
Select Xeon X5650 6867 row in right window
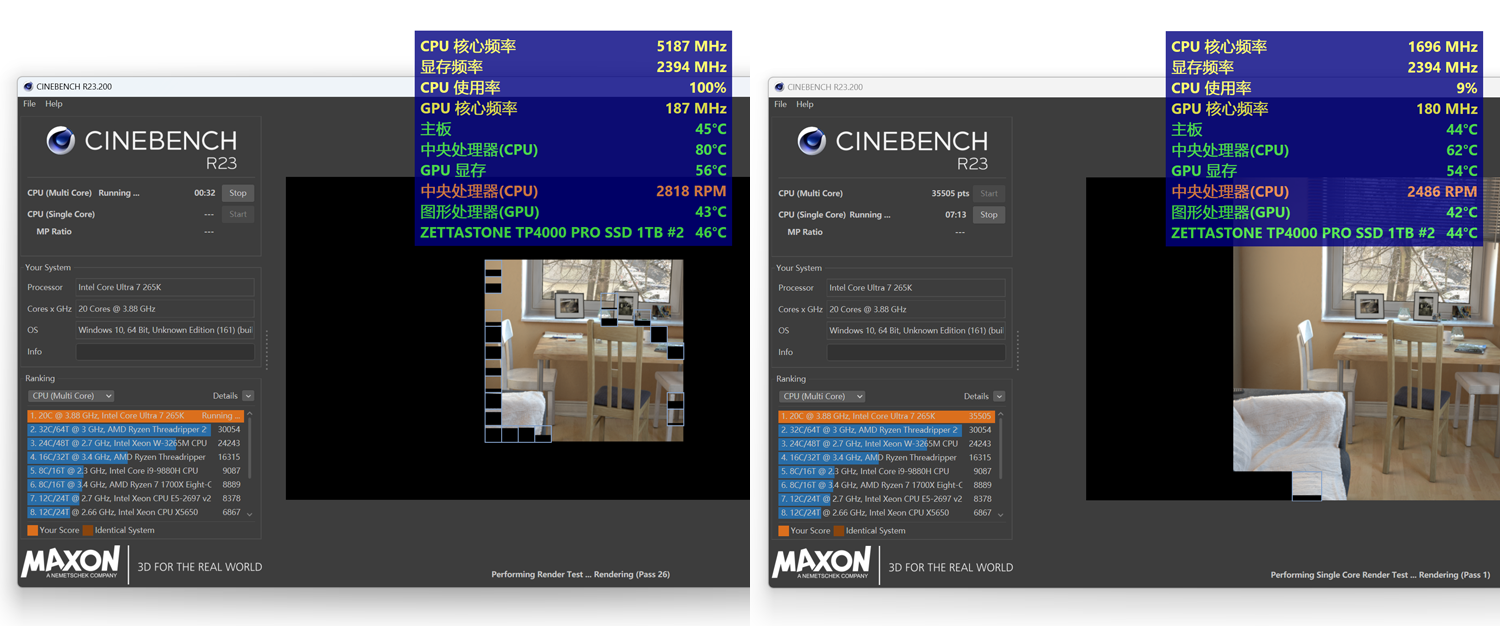[x=886, y=512]
